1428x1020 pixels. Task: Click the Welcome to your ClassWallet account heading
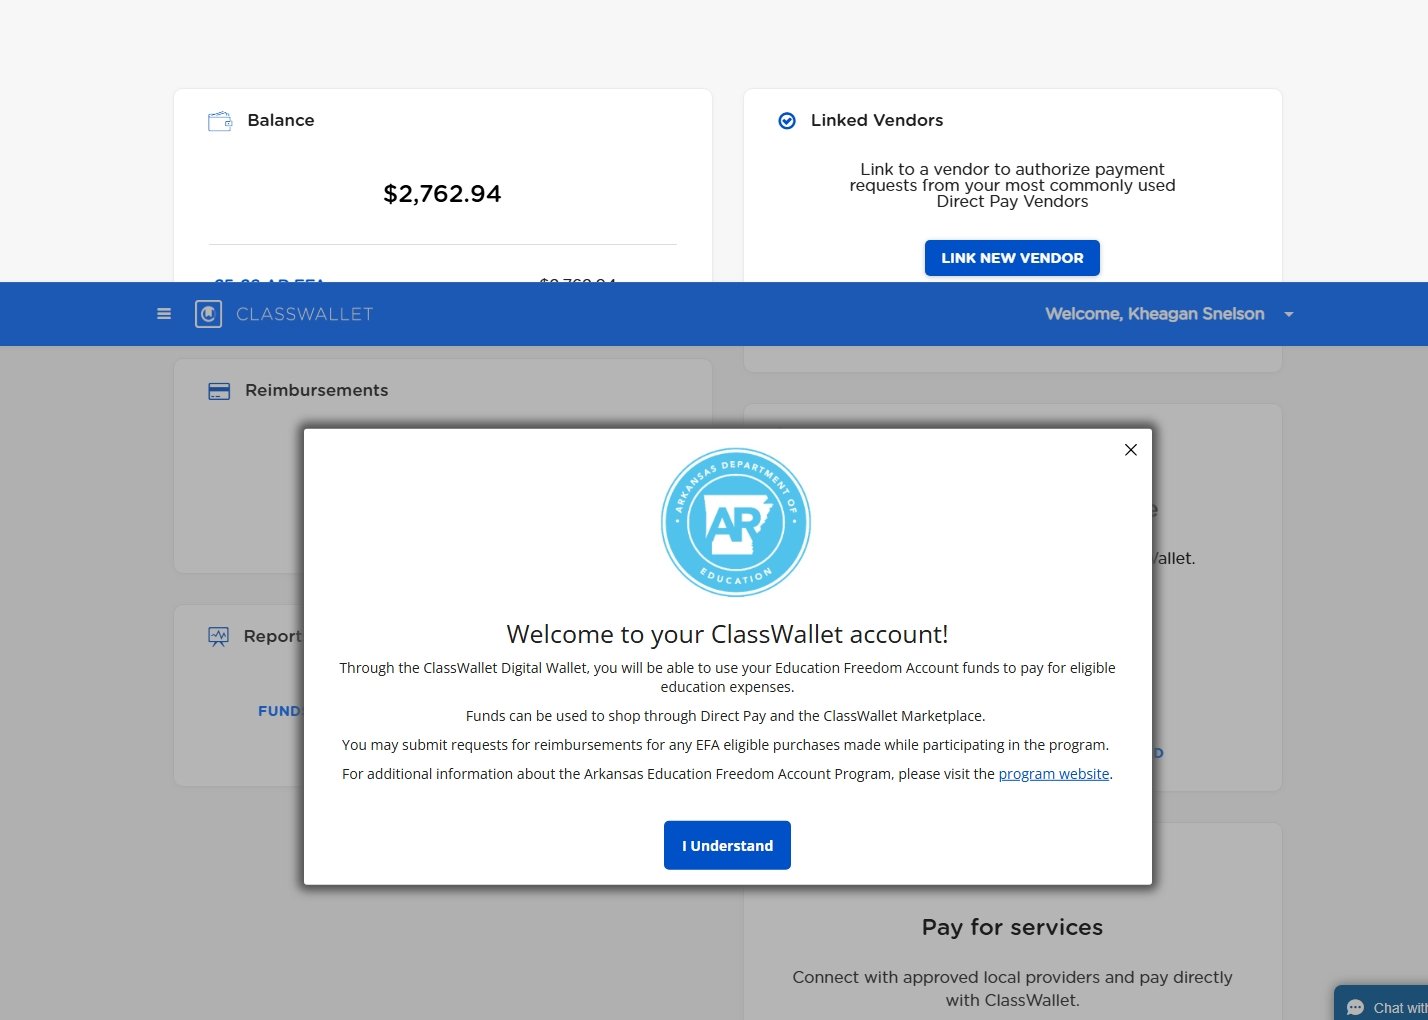tap(727, 634)
